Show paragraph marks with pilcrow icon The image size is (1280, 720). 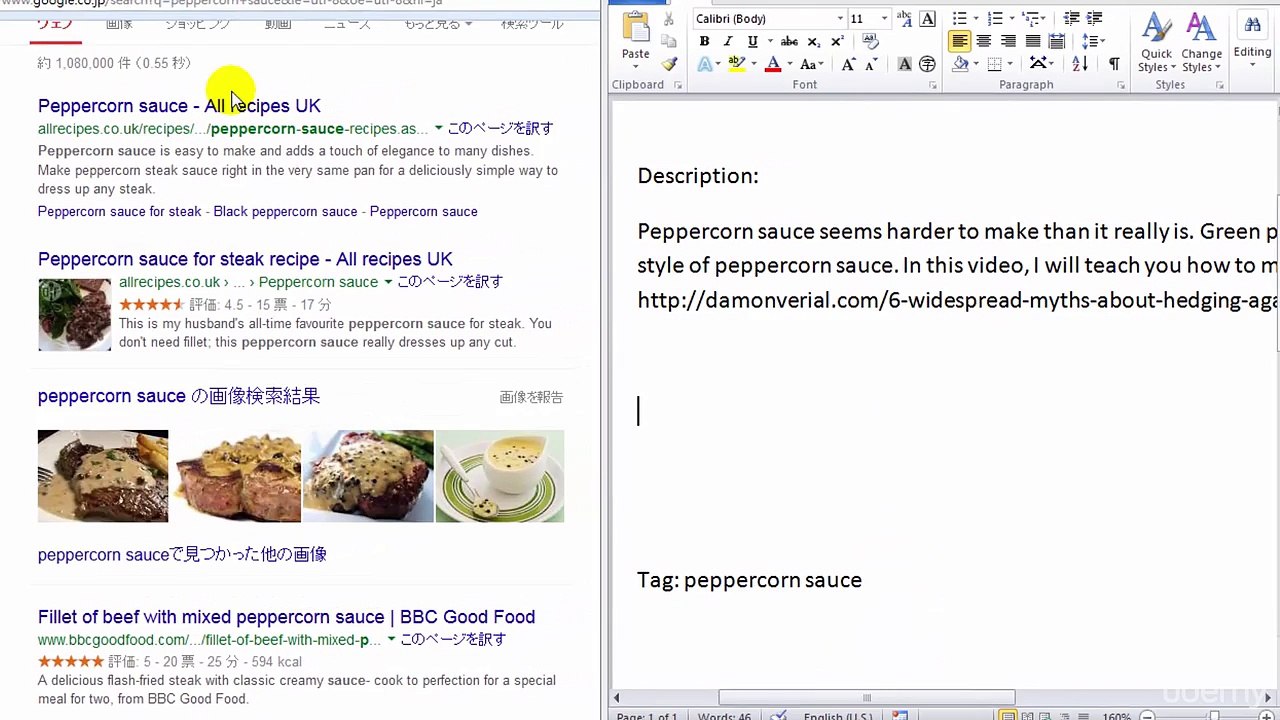(1114, 64)
